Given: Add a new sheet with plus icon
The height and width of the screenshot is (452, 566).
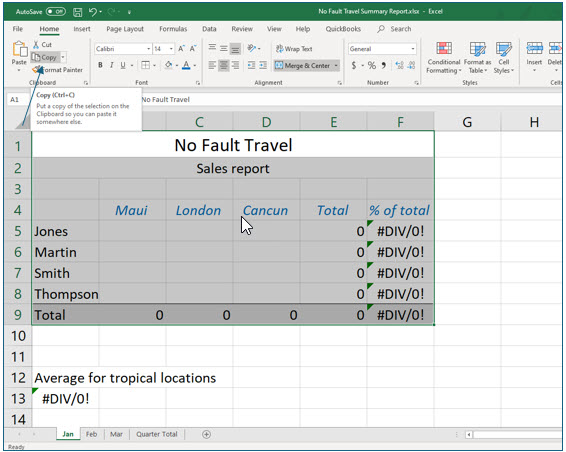Looking at the screenshot, I should click(x=206, y=434).
